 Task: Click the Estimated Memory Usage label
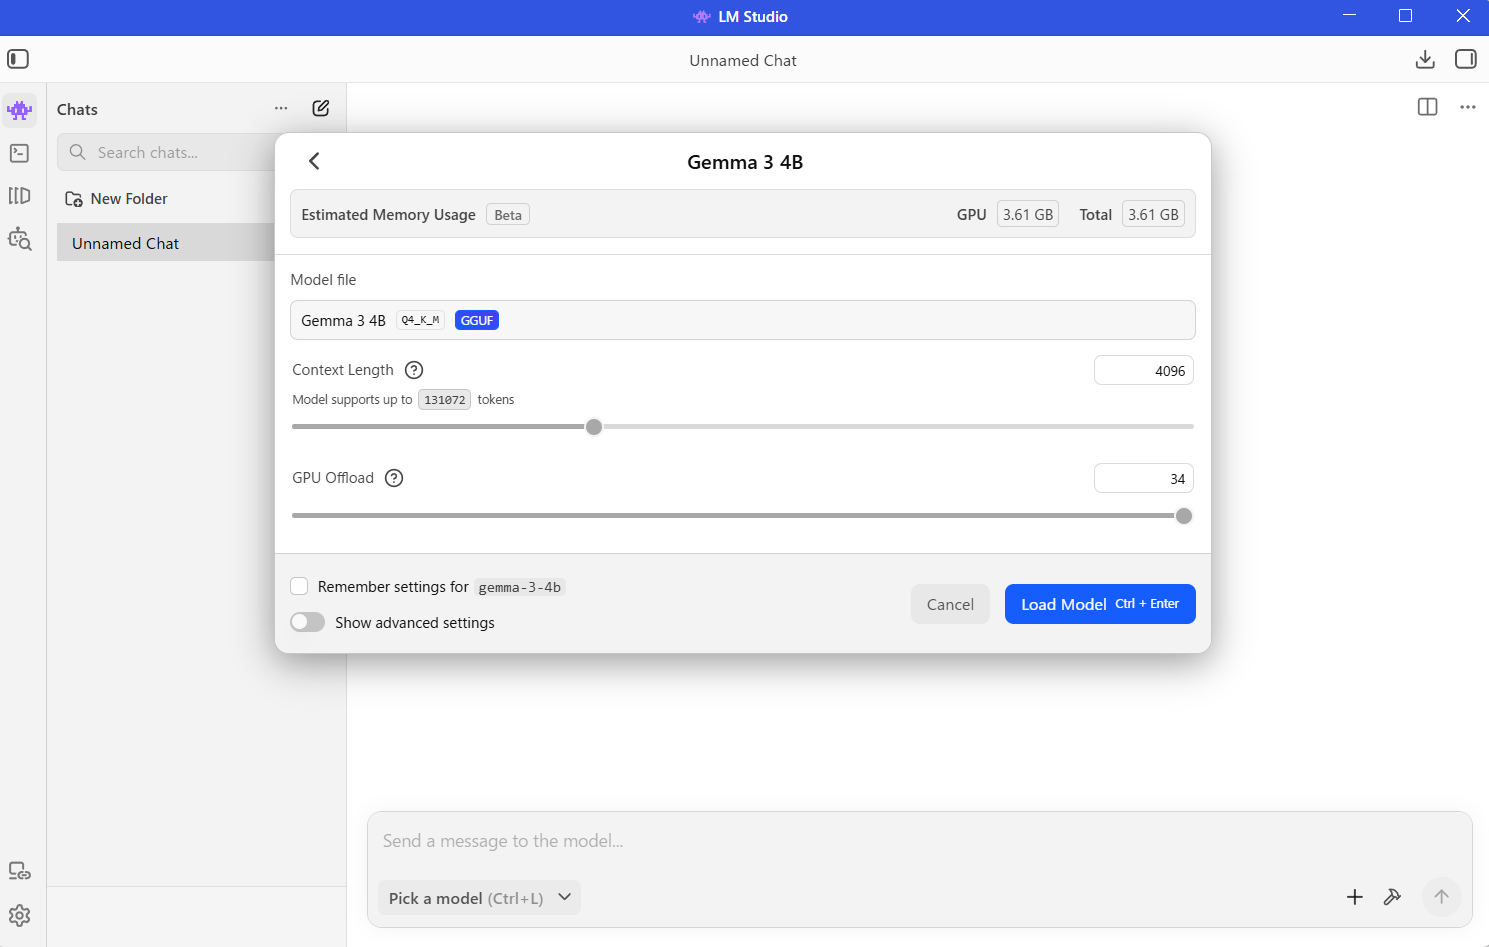click(x=389, y=215)
